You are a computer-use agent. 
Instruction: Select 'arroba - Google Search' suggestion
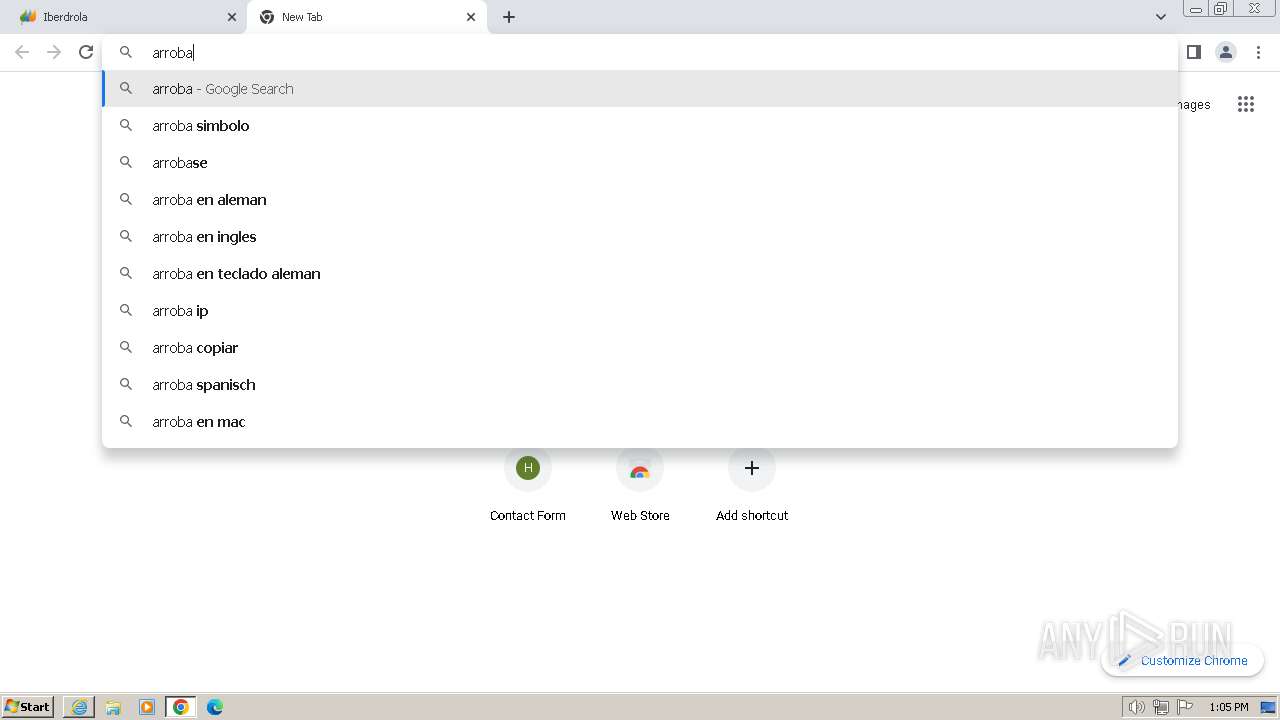(x=640, y=89)
